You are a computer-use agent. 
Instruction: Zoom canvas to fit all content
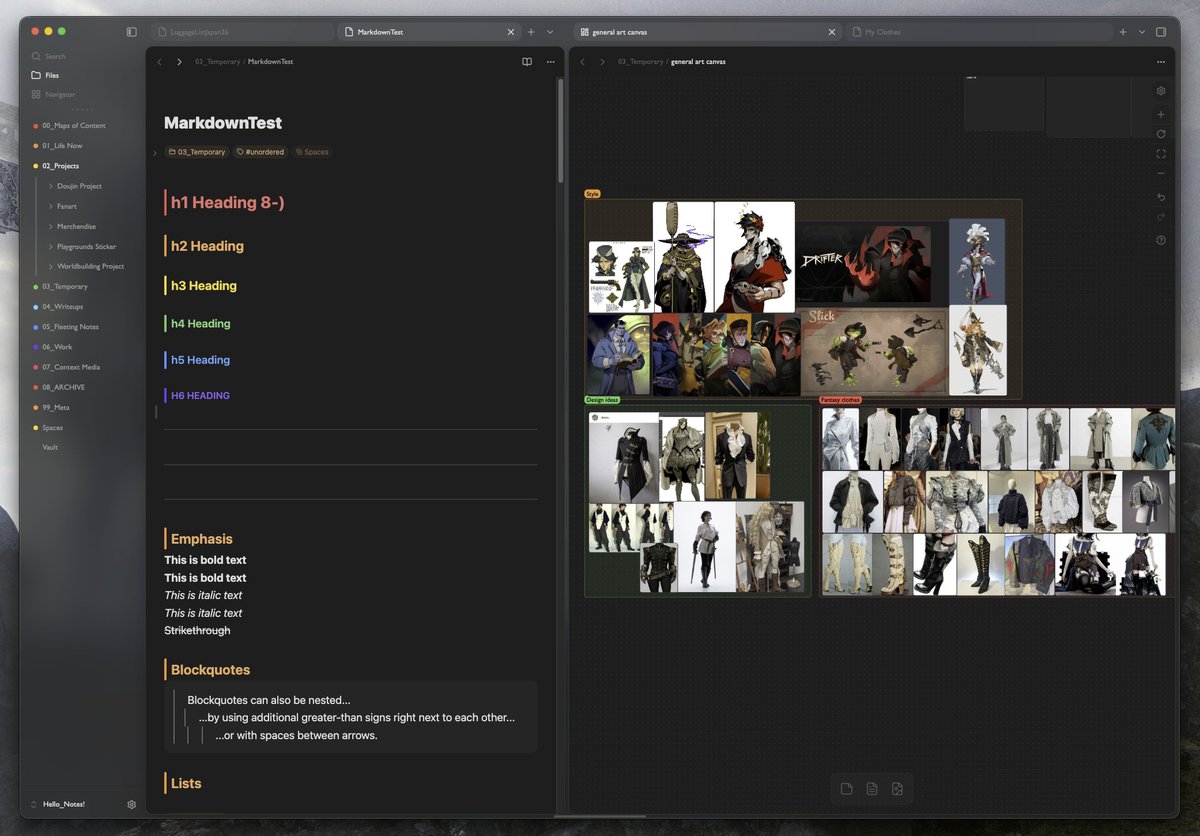pyautogui.click(x=1161, y=154)
